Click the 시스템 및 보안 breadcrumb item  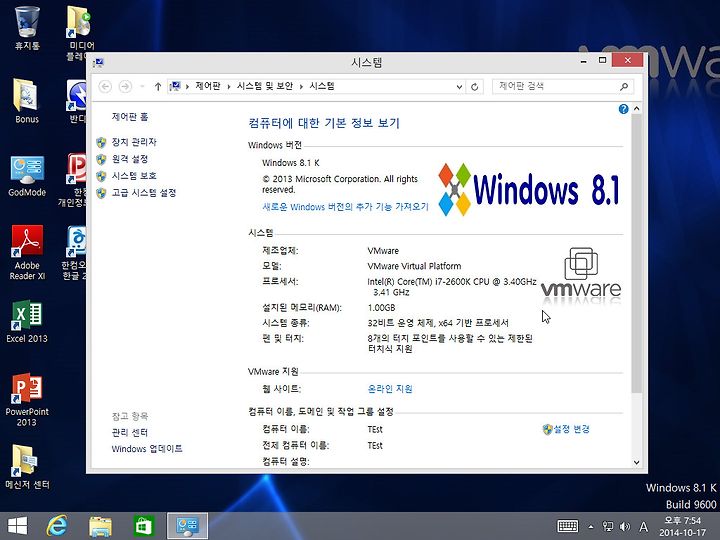265,86
